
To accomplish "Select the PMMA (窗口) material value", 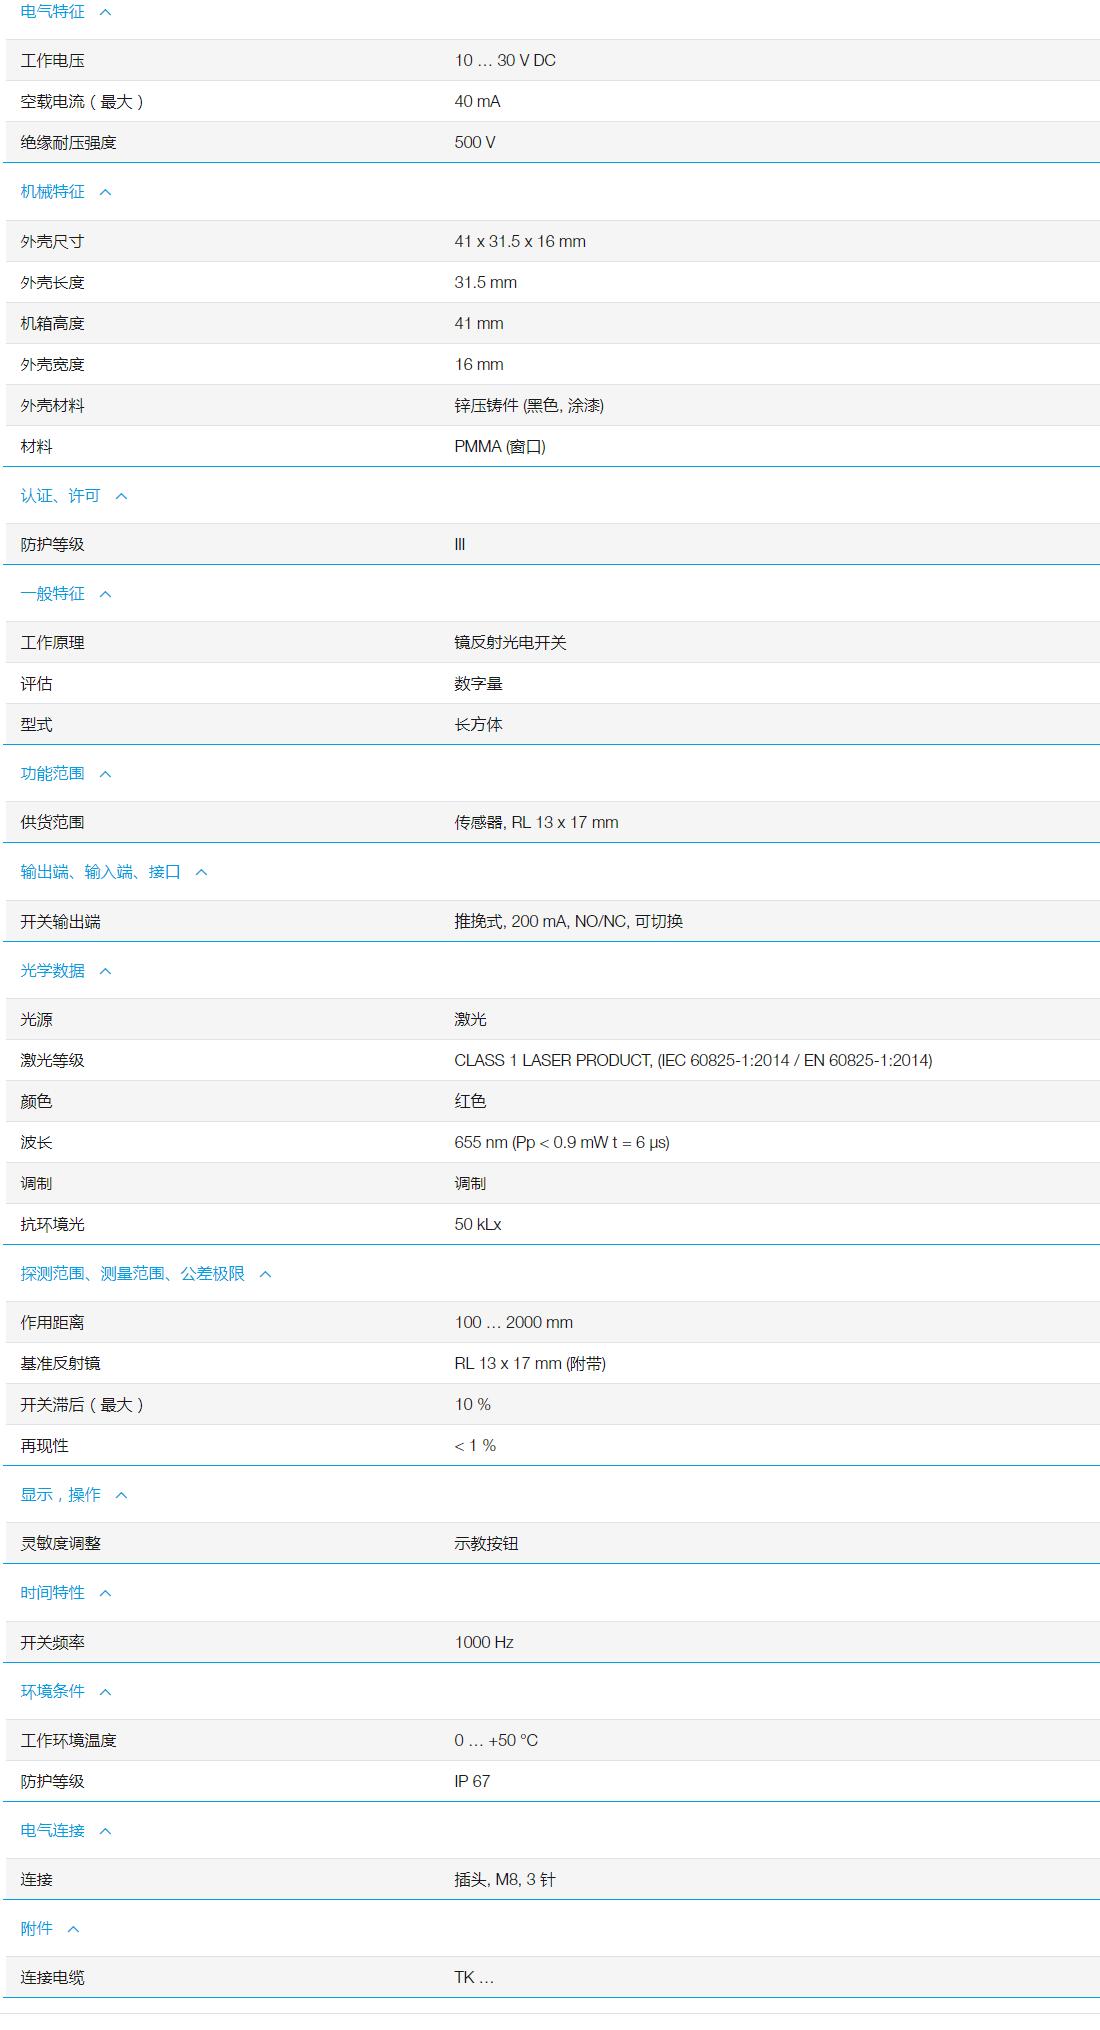I will click(x=500, y=447).
